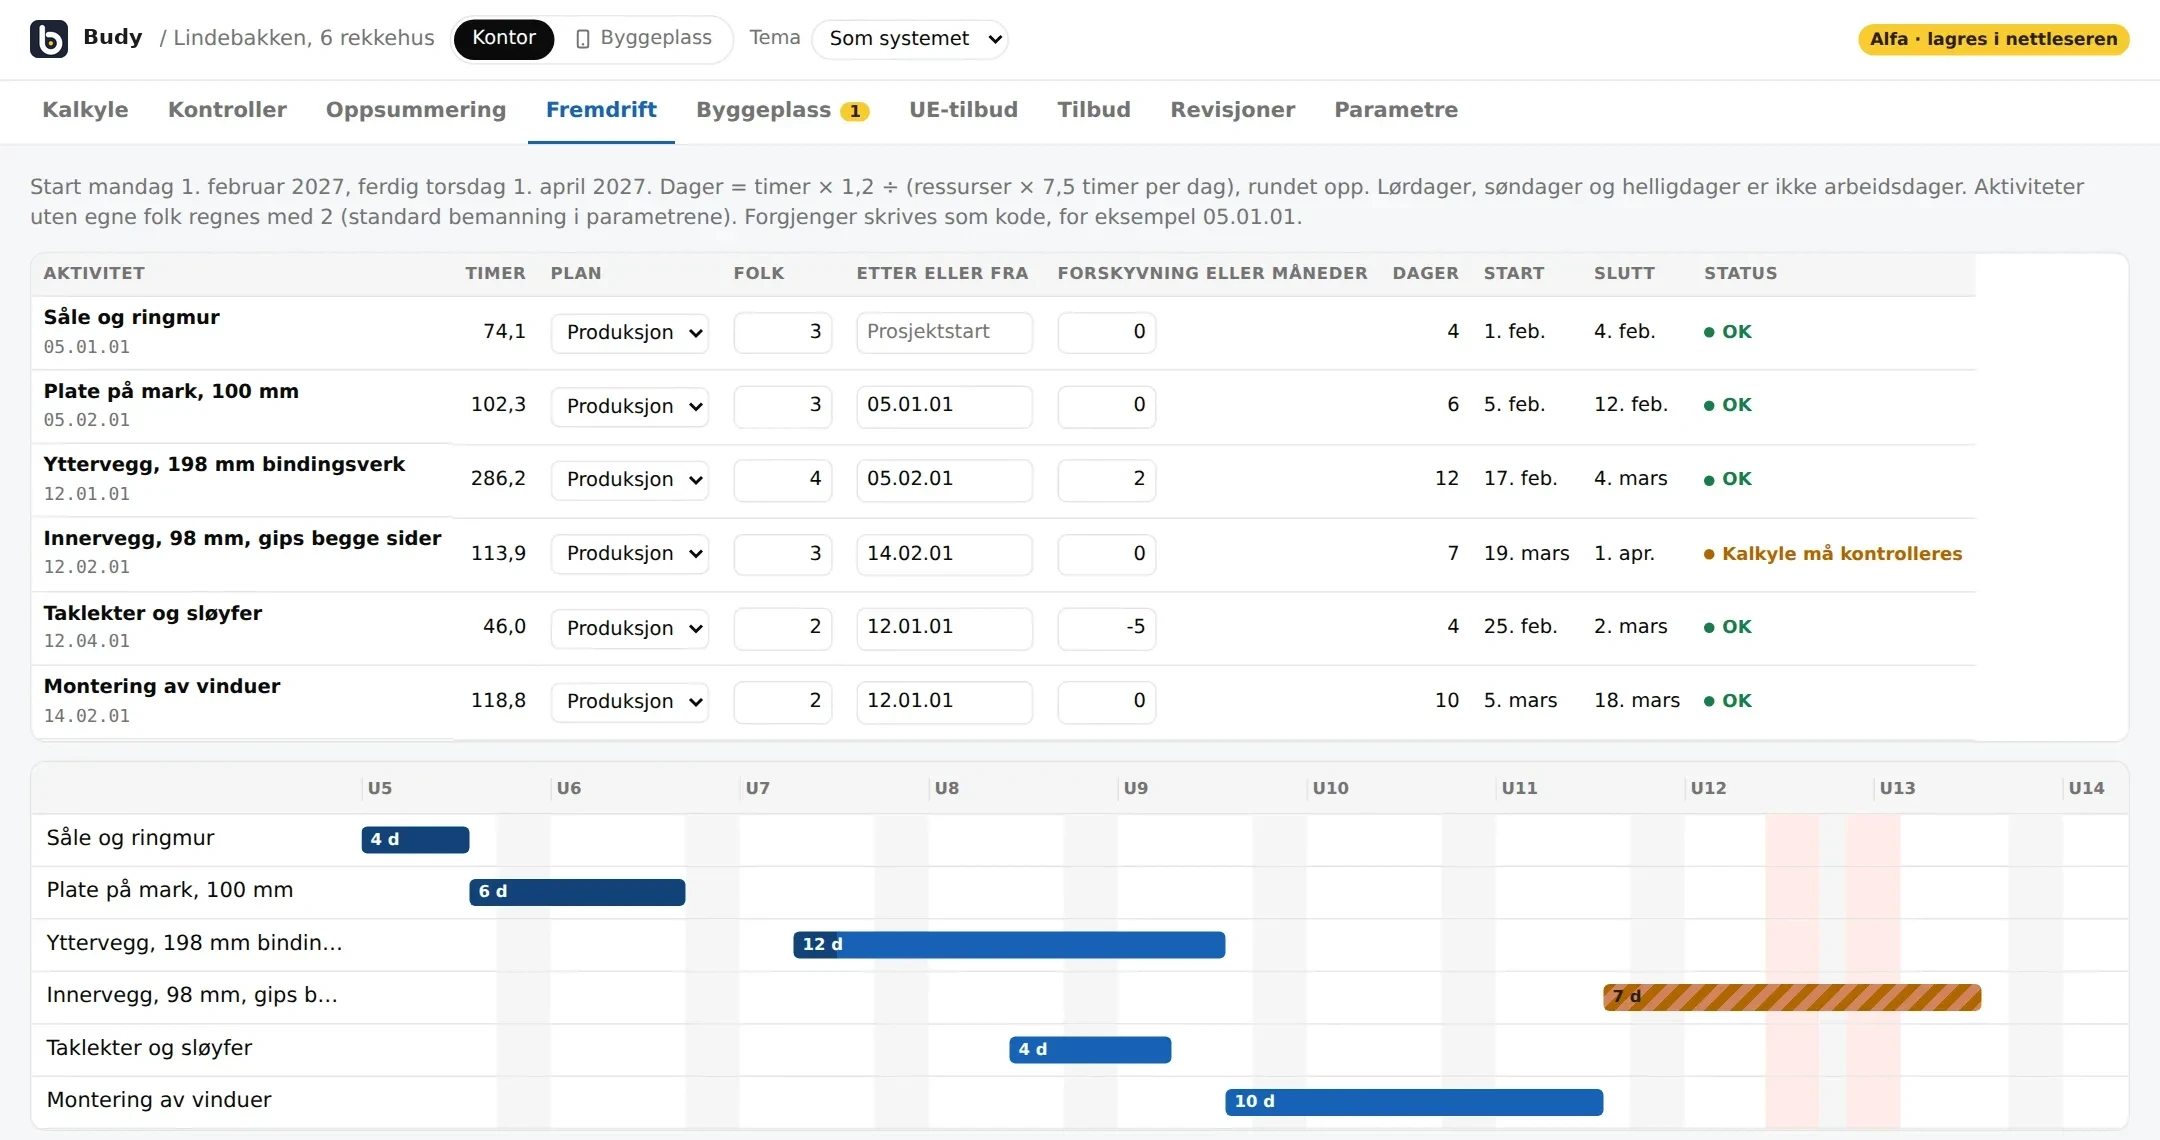Open the Kontroller tab
The width and height of the screenshot is (2160, 1140).
point(227,110)
